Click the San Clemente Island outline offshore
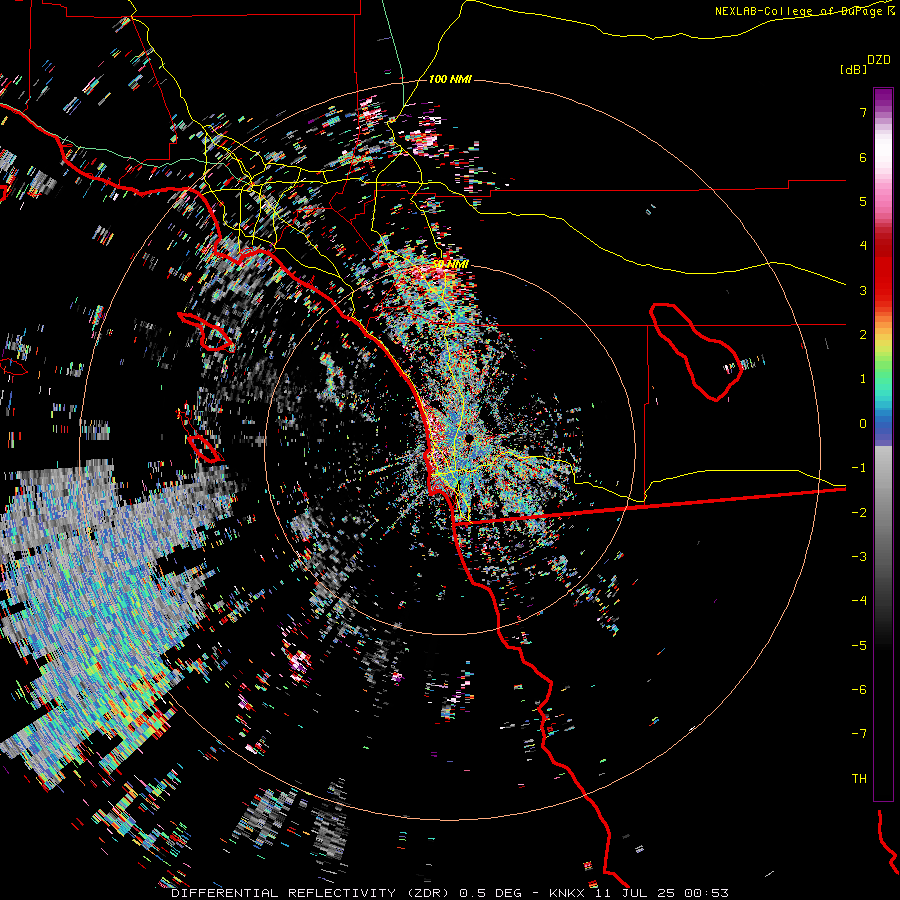Screen dimensions: 900x900 [x=205, y=449]
